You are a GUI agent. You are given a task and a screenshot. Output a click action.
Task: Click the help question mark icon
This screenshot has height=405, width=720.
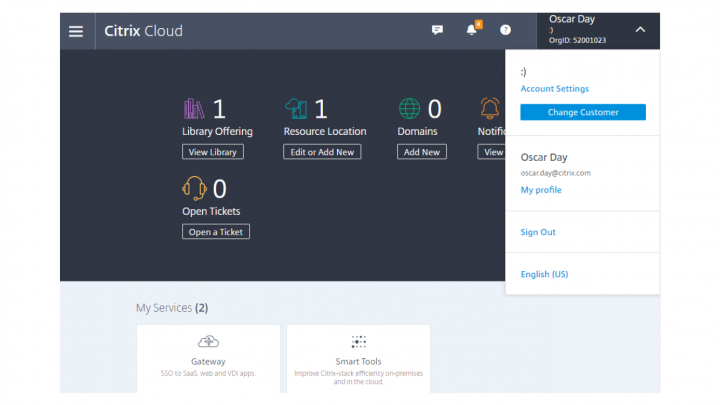click(505, 30)
